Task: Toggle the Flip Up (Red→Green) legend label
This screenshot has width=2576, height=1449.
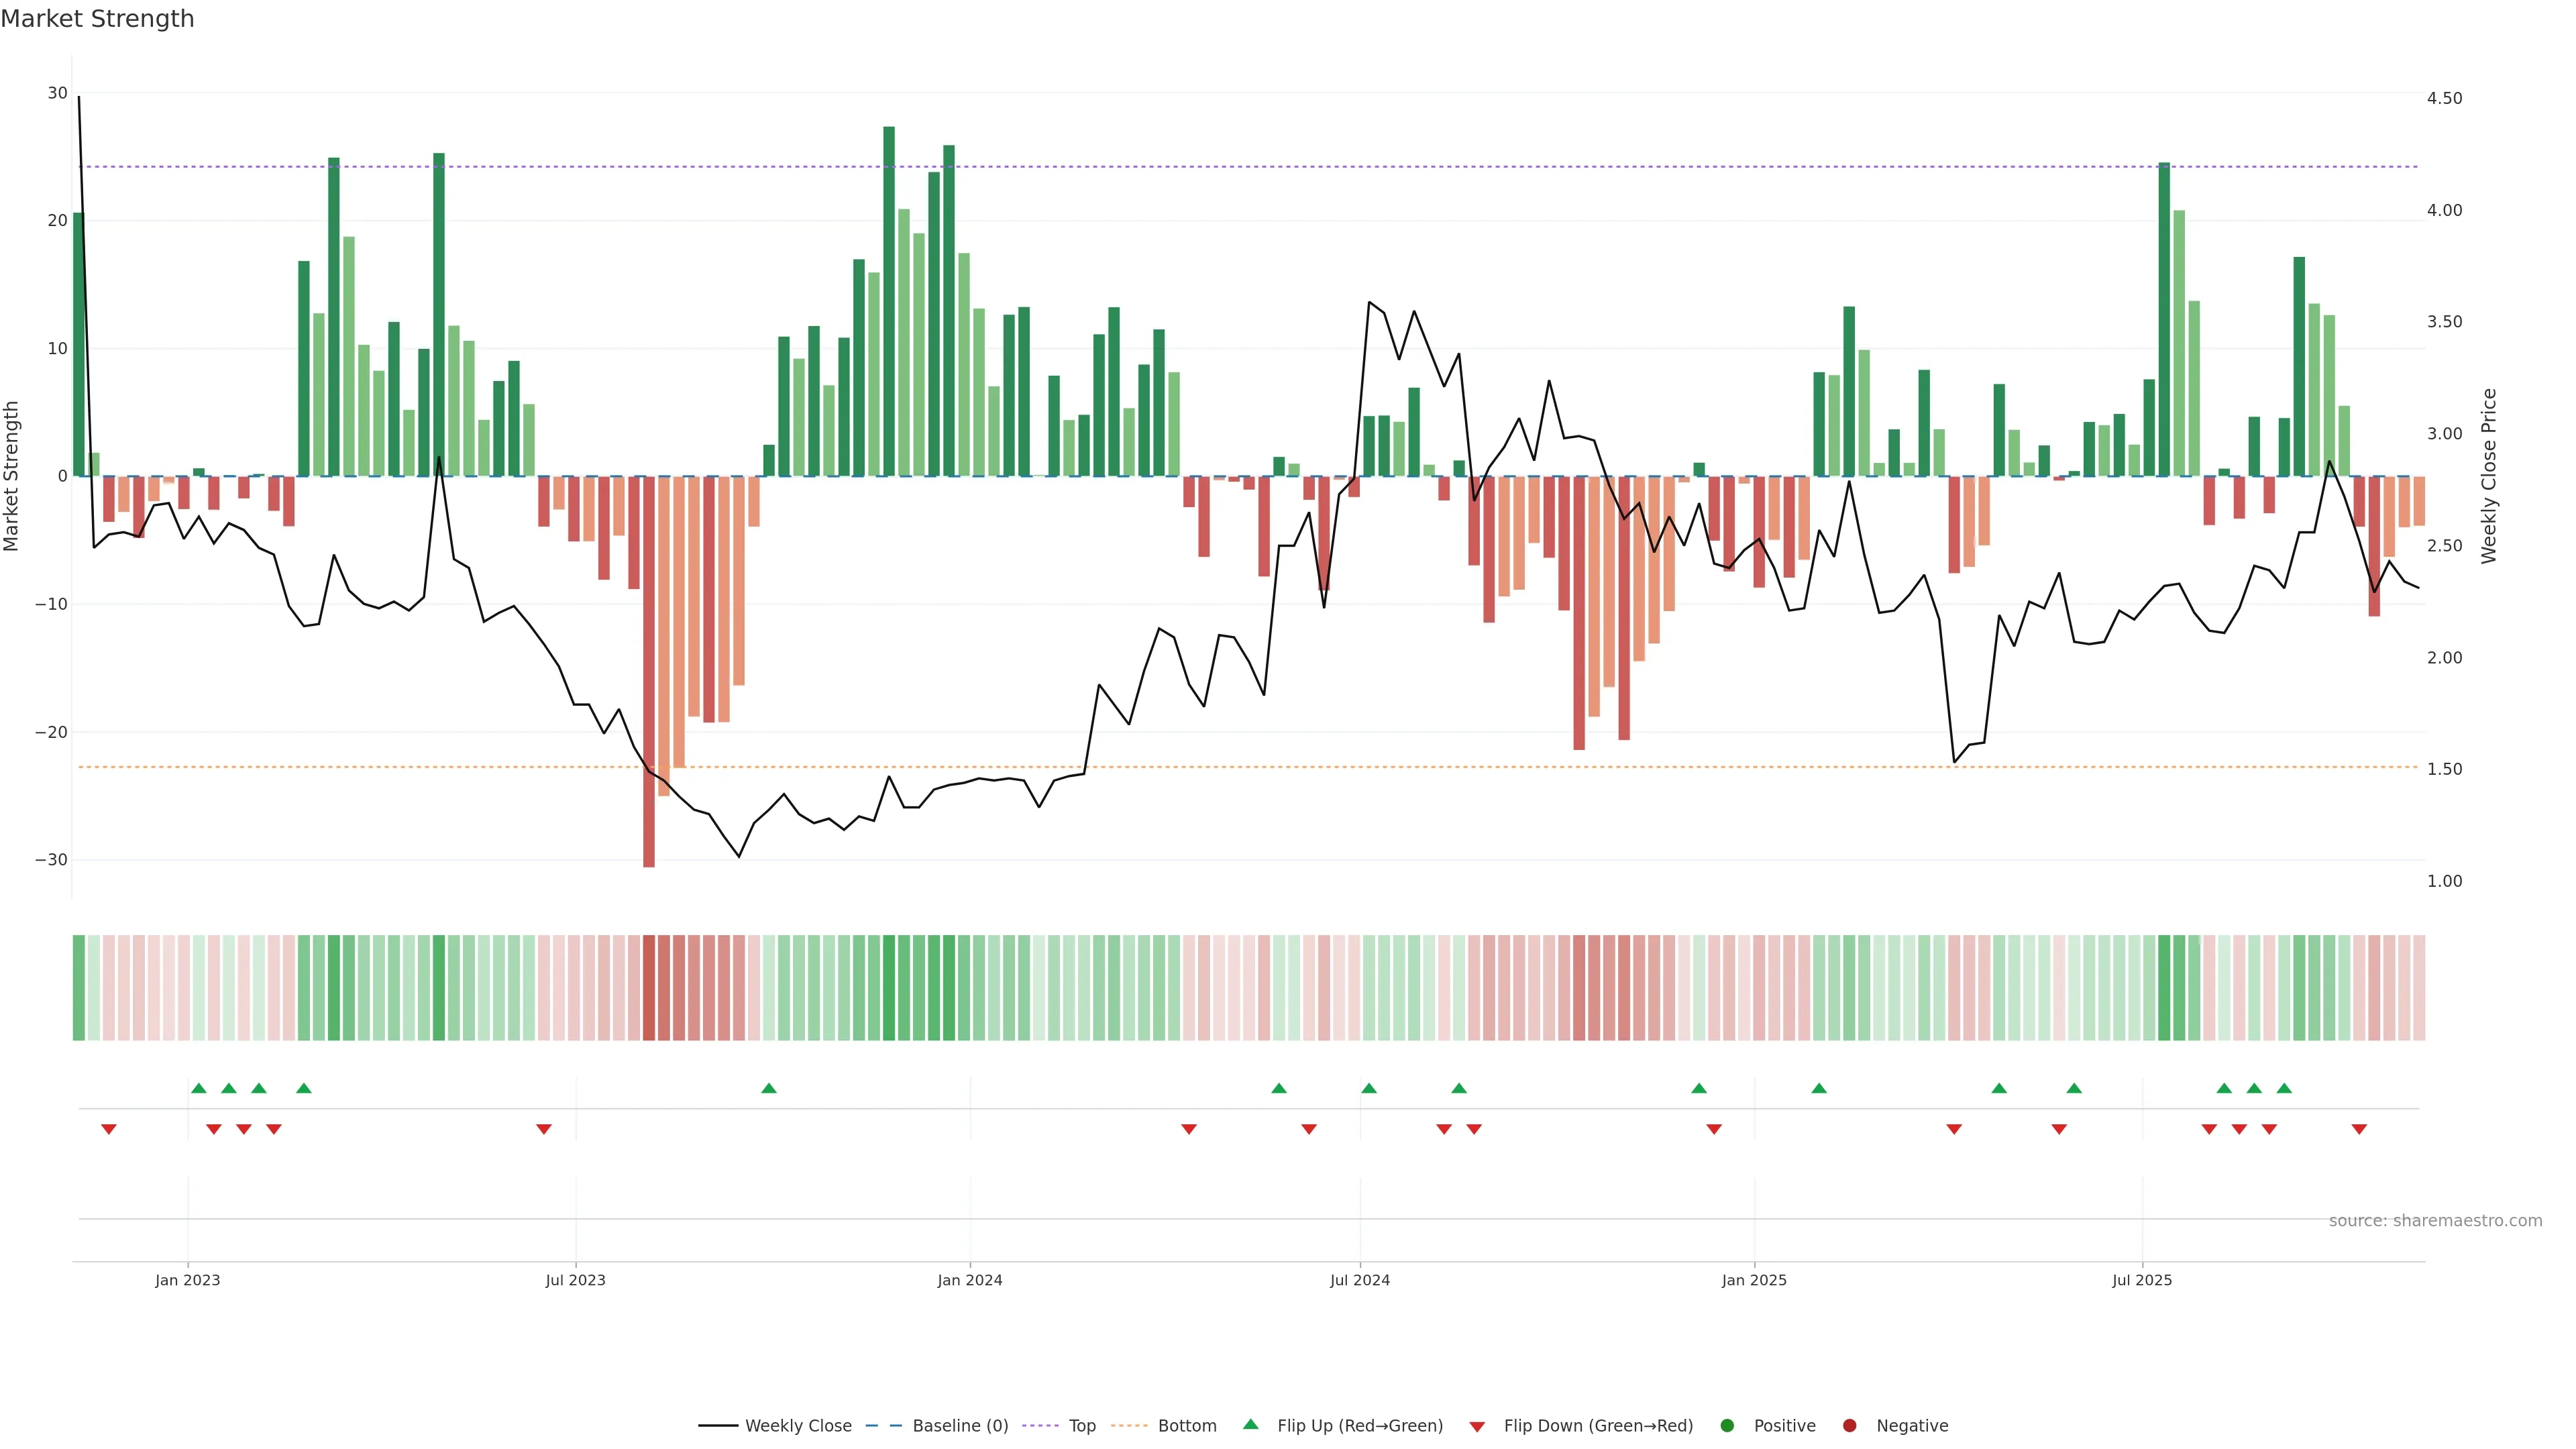Action: [x=1360, y=1426]
